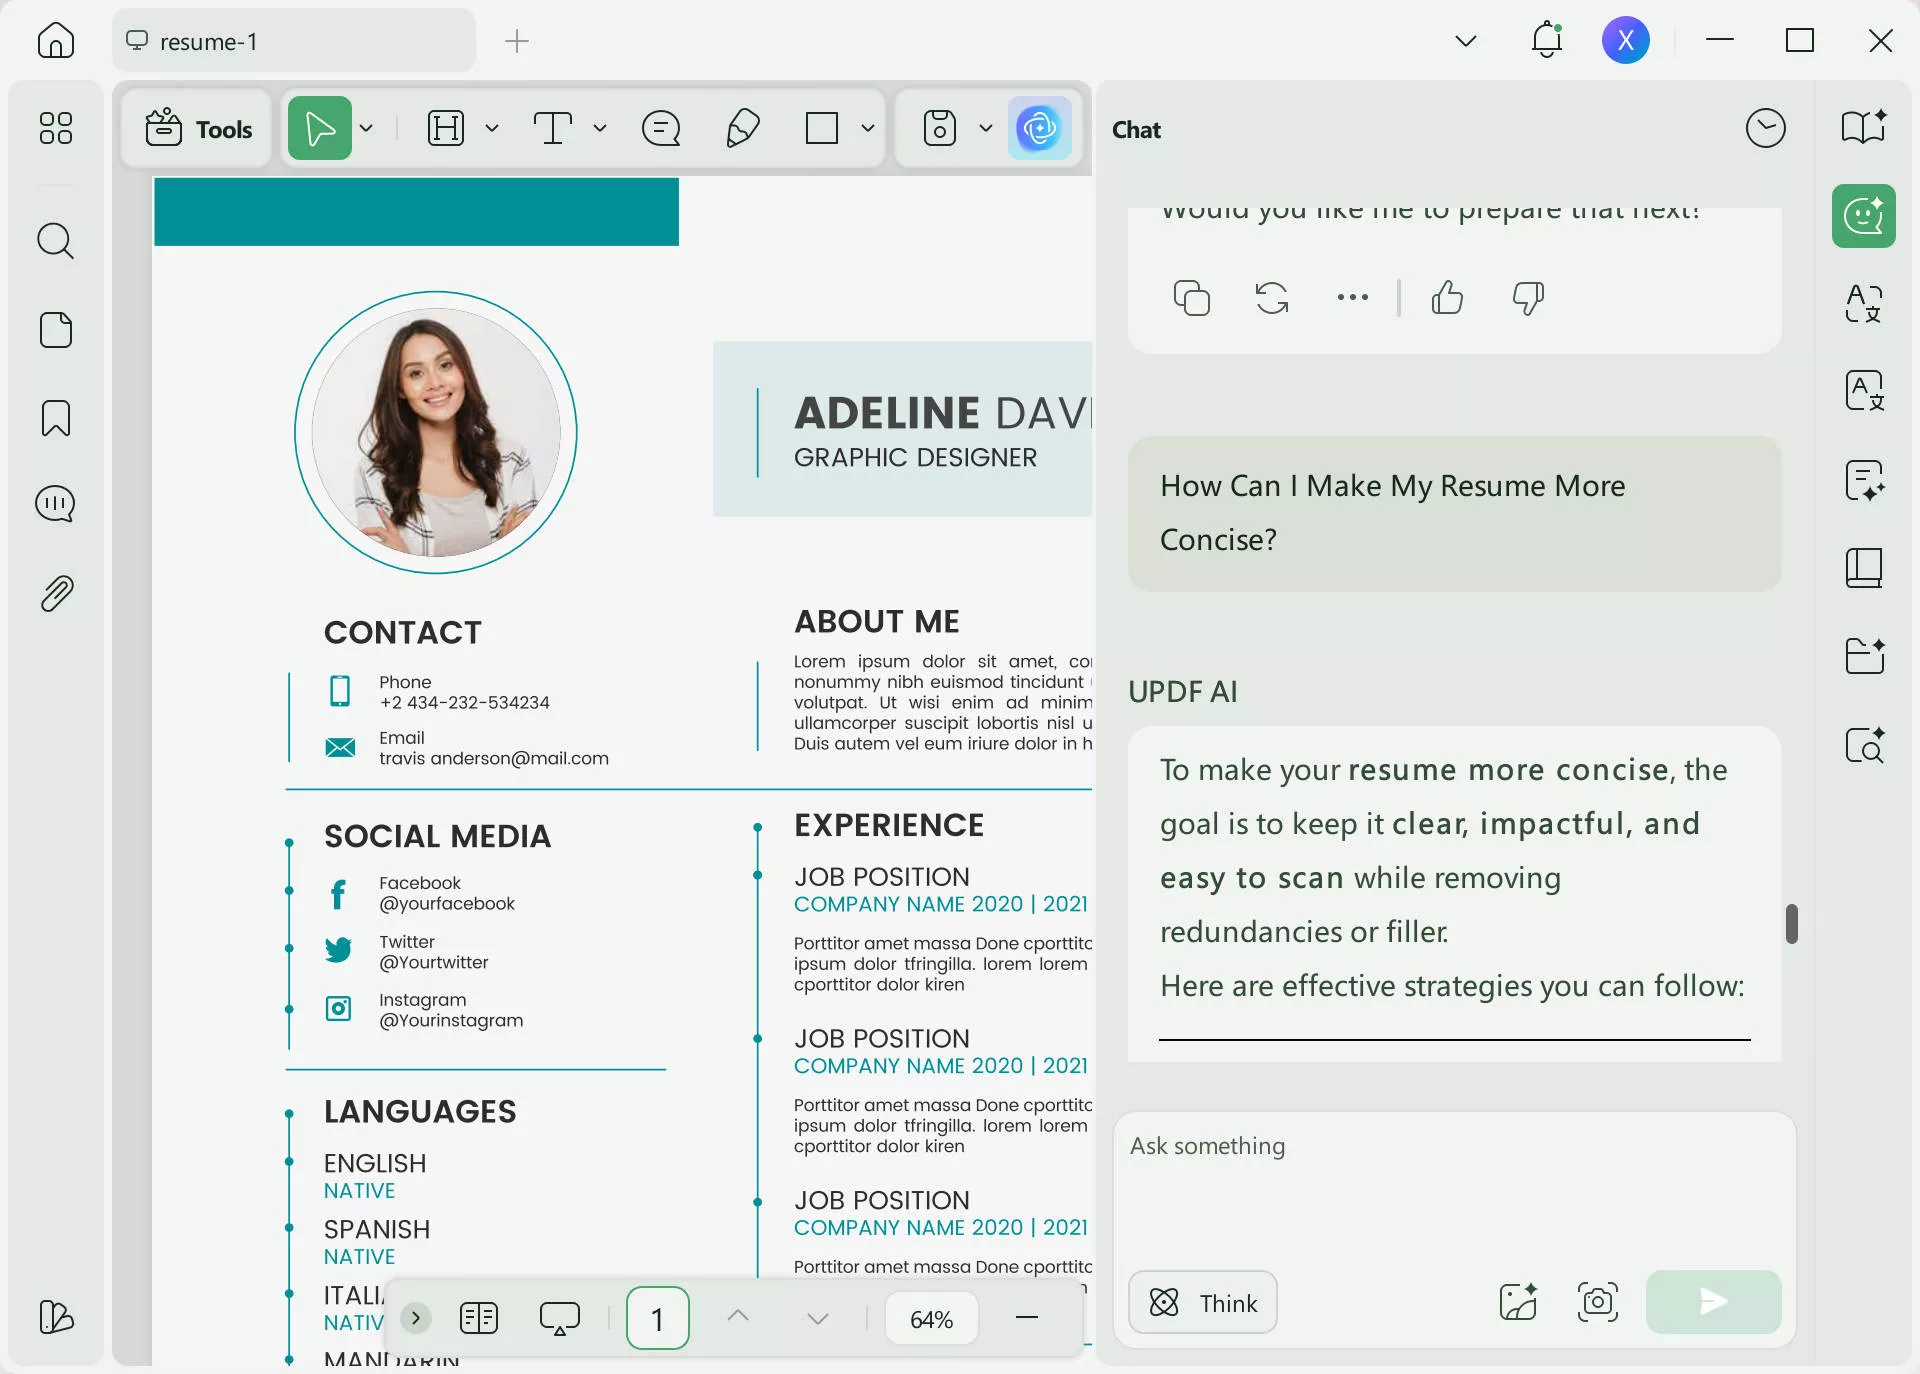The height and width of the screenshot is (1374, 1920).
Task: Copy the UPDF AI response
Action: 1190,297
